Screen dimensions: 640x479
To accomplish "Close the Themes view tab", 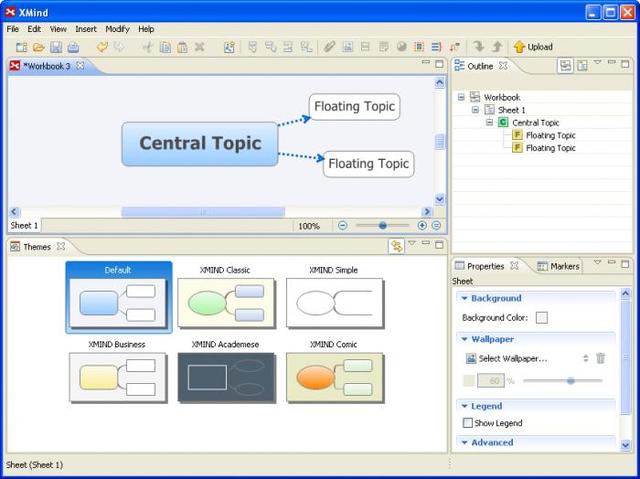I will click(x=61, y=246).
